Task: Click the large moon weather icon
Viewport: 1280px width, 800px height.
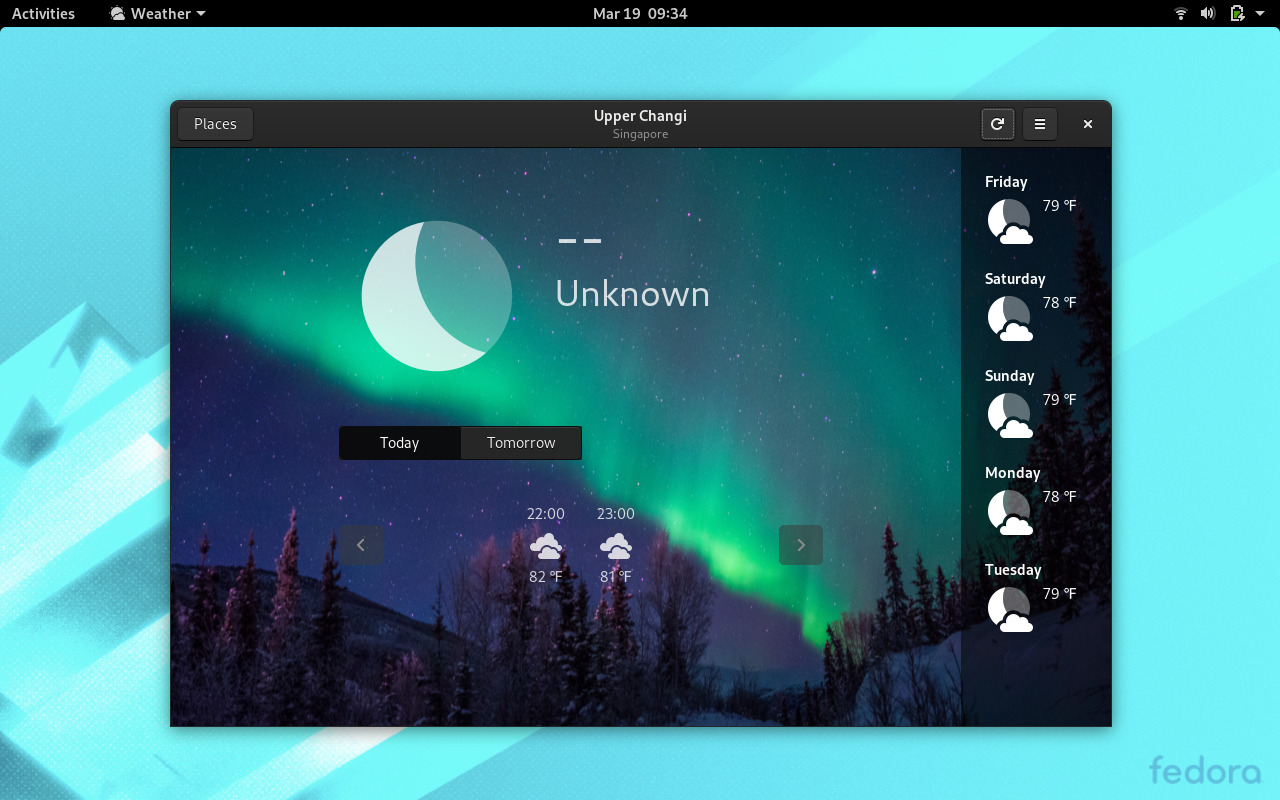Action: click(436, 296)
